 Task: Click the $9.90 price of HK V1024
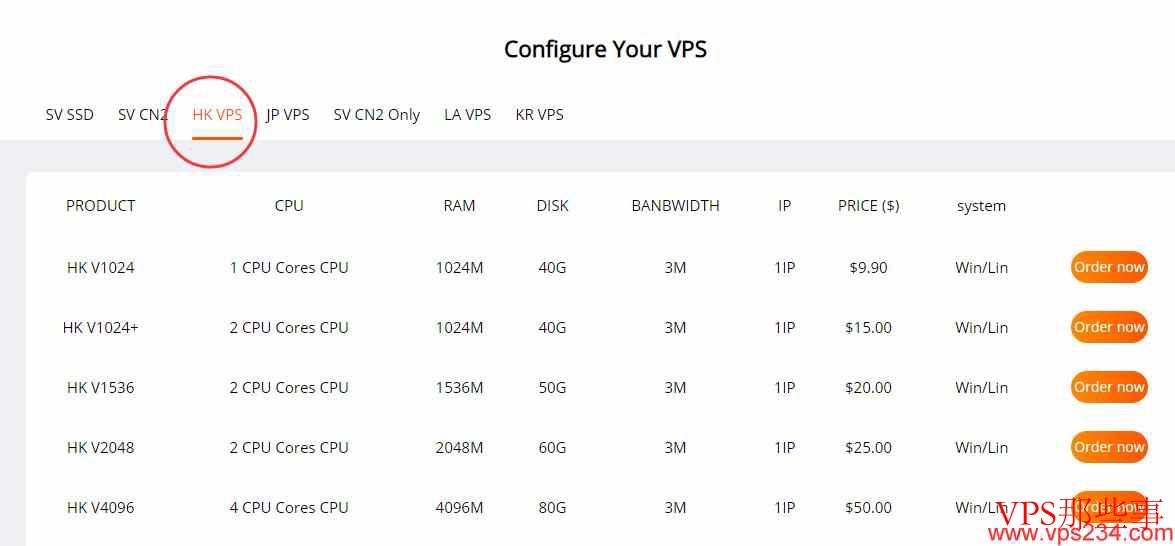coord(869,267)
